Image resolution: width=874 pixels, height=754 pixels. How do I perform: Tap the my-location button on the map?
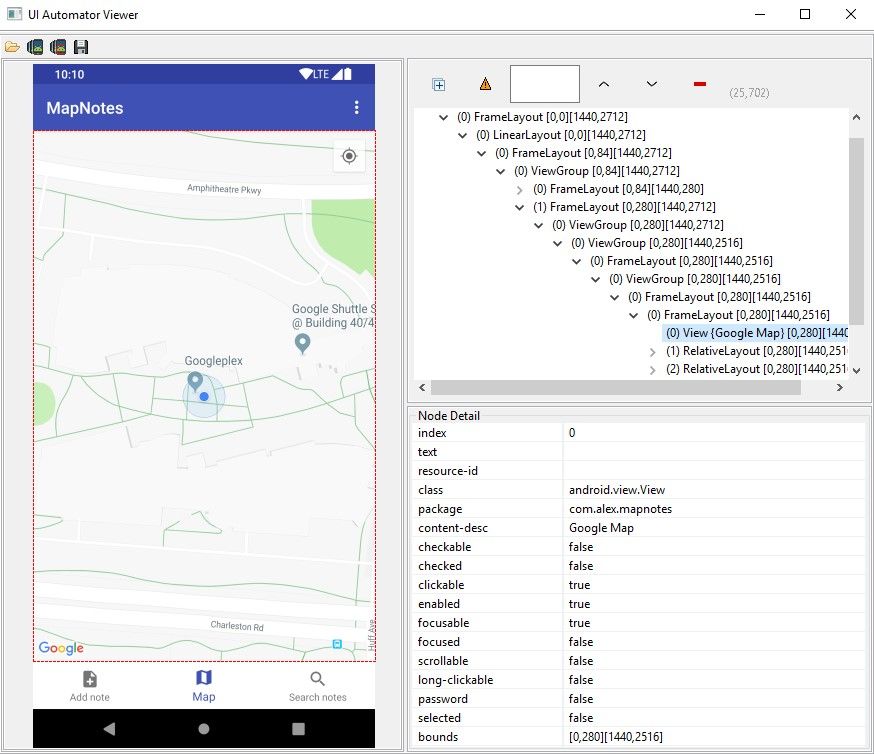point(349,156)
